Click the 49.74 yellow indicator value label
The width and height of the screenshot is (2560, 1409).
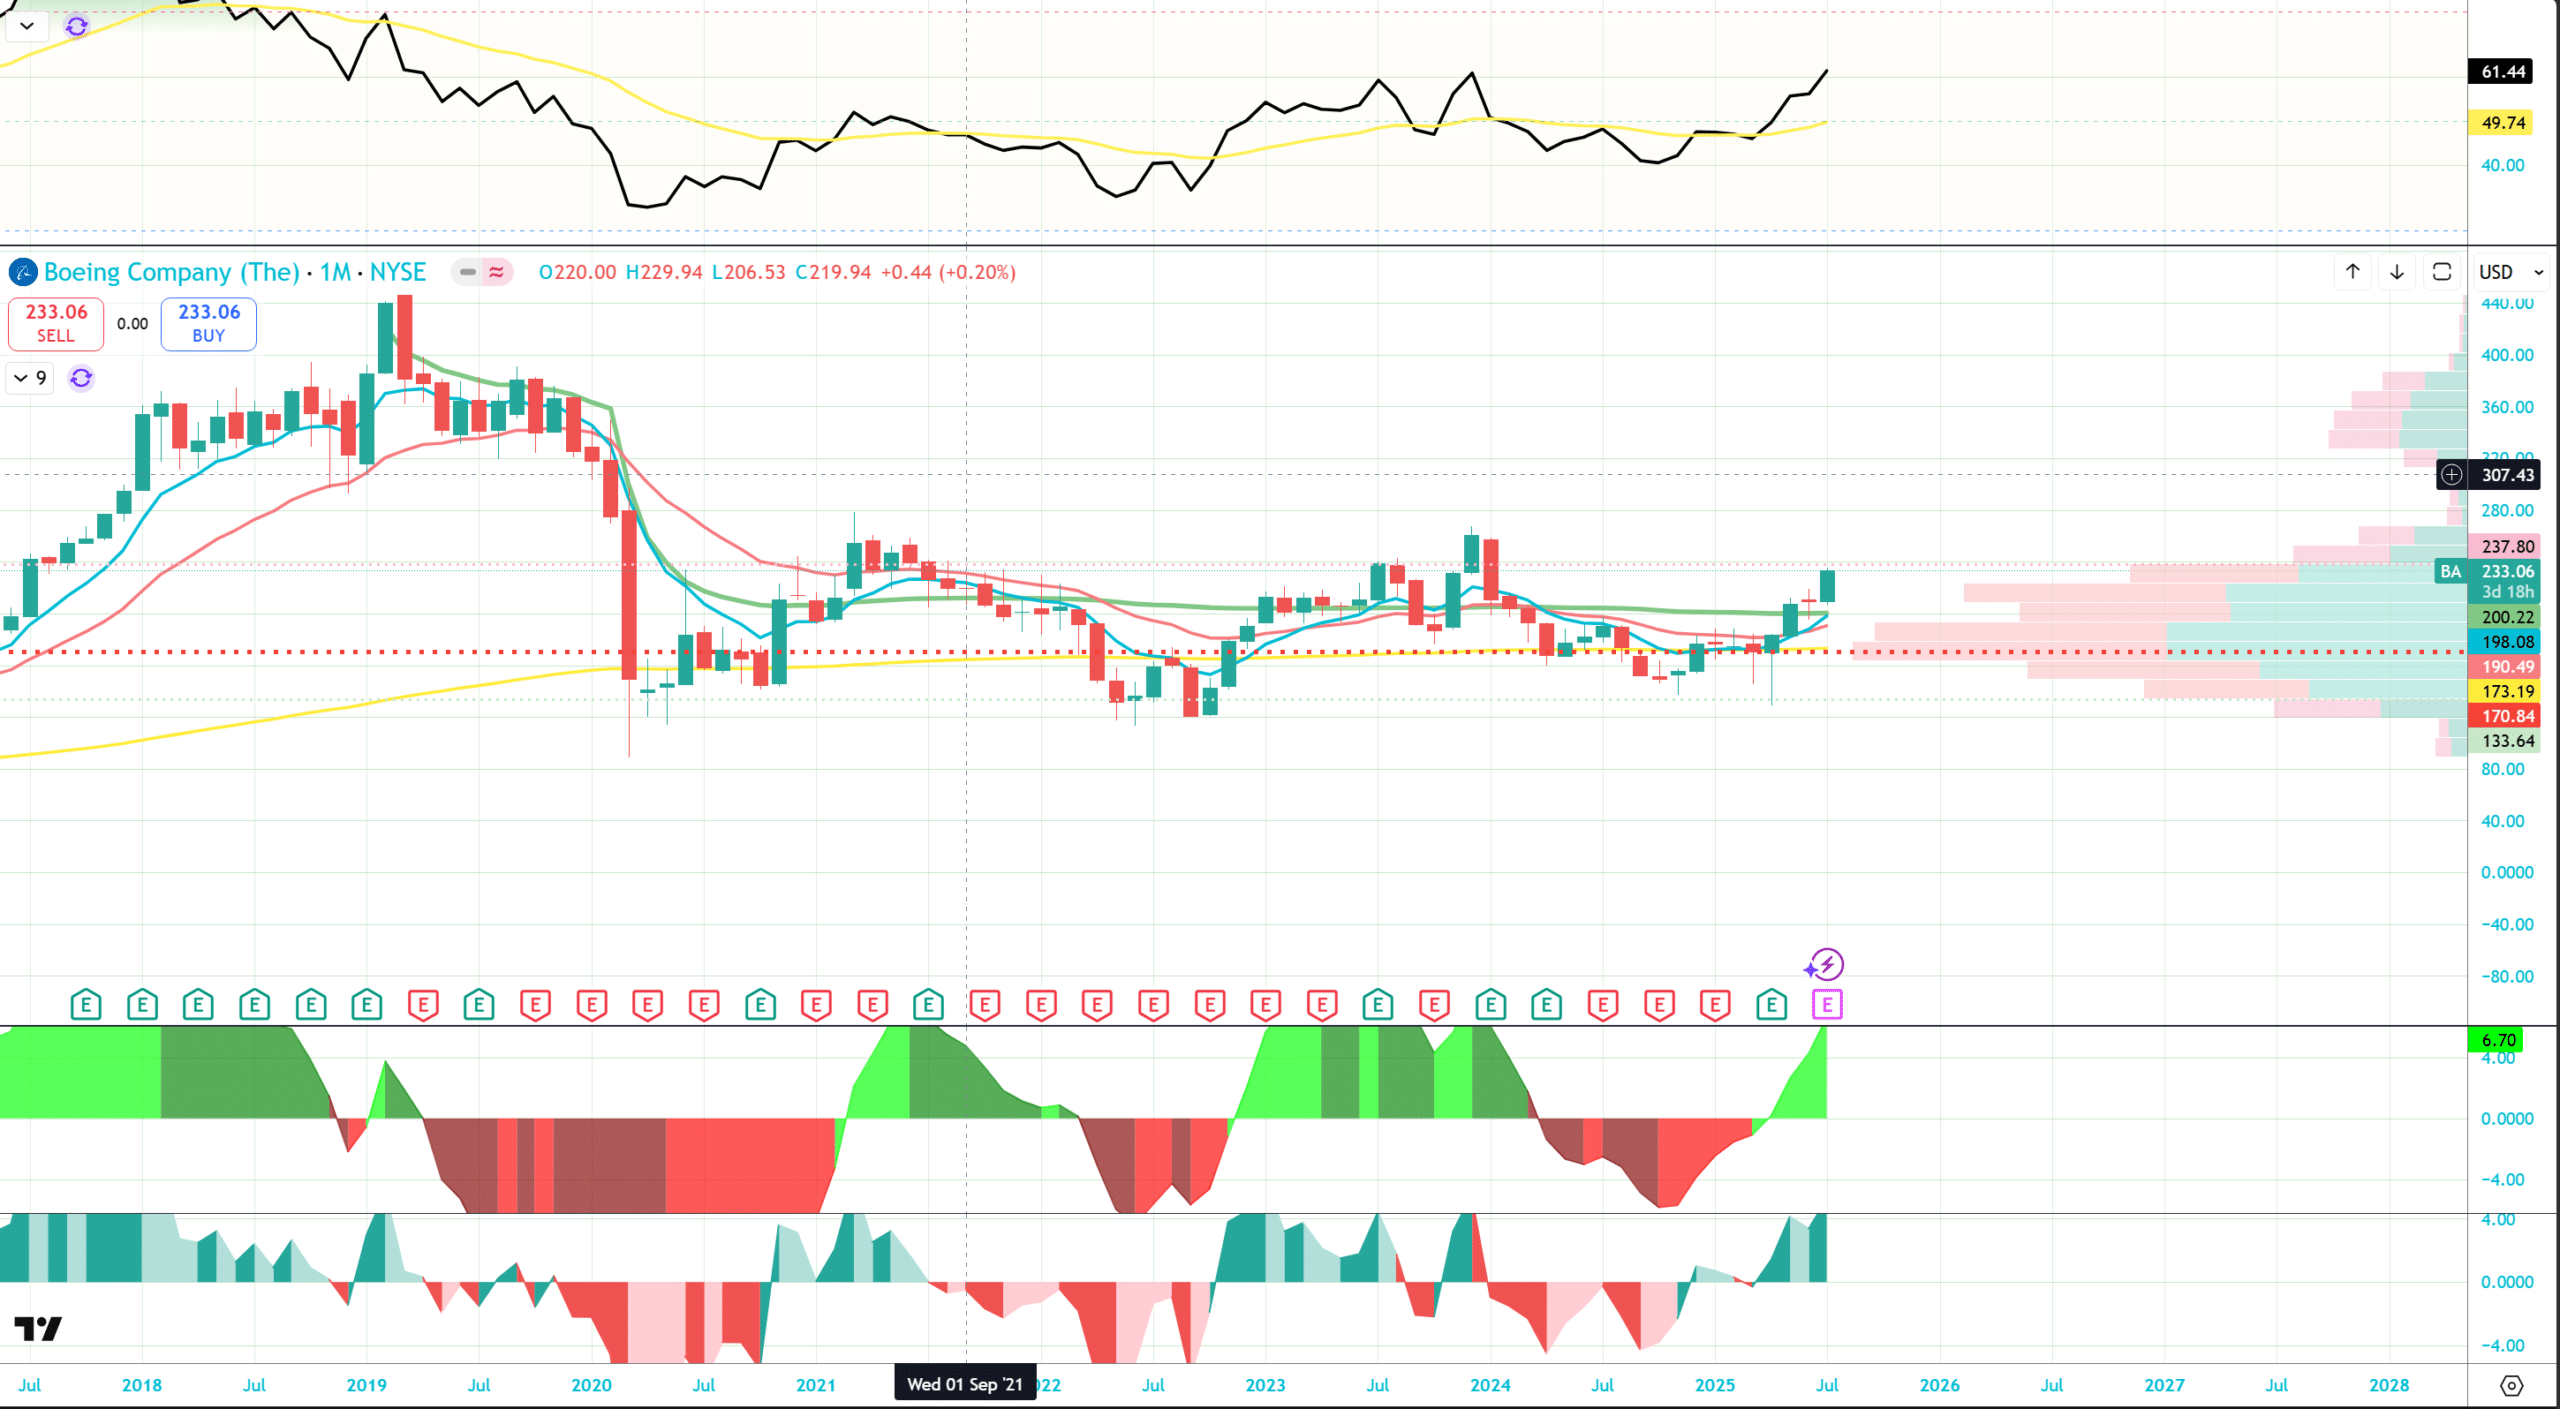[x=2503, y=123]
